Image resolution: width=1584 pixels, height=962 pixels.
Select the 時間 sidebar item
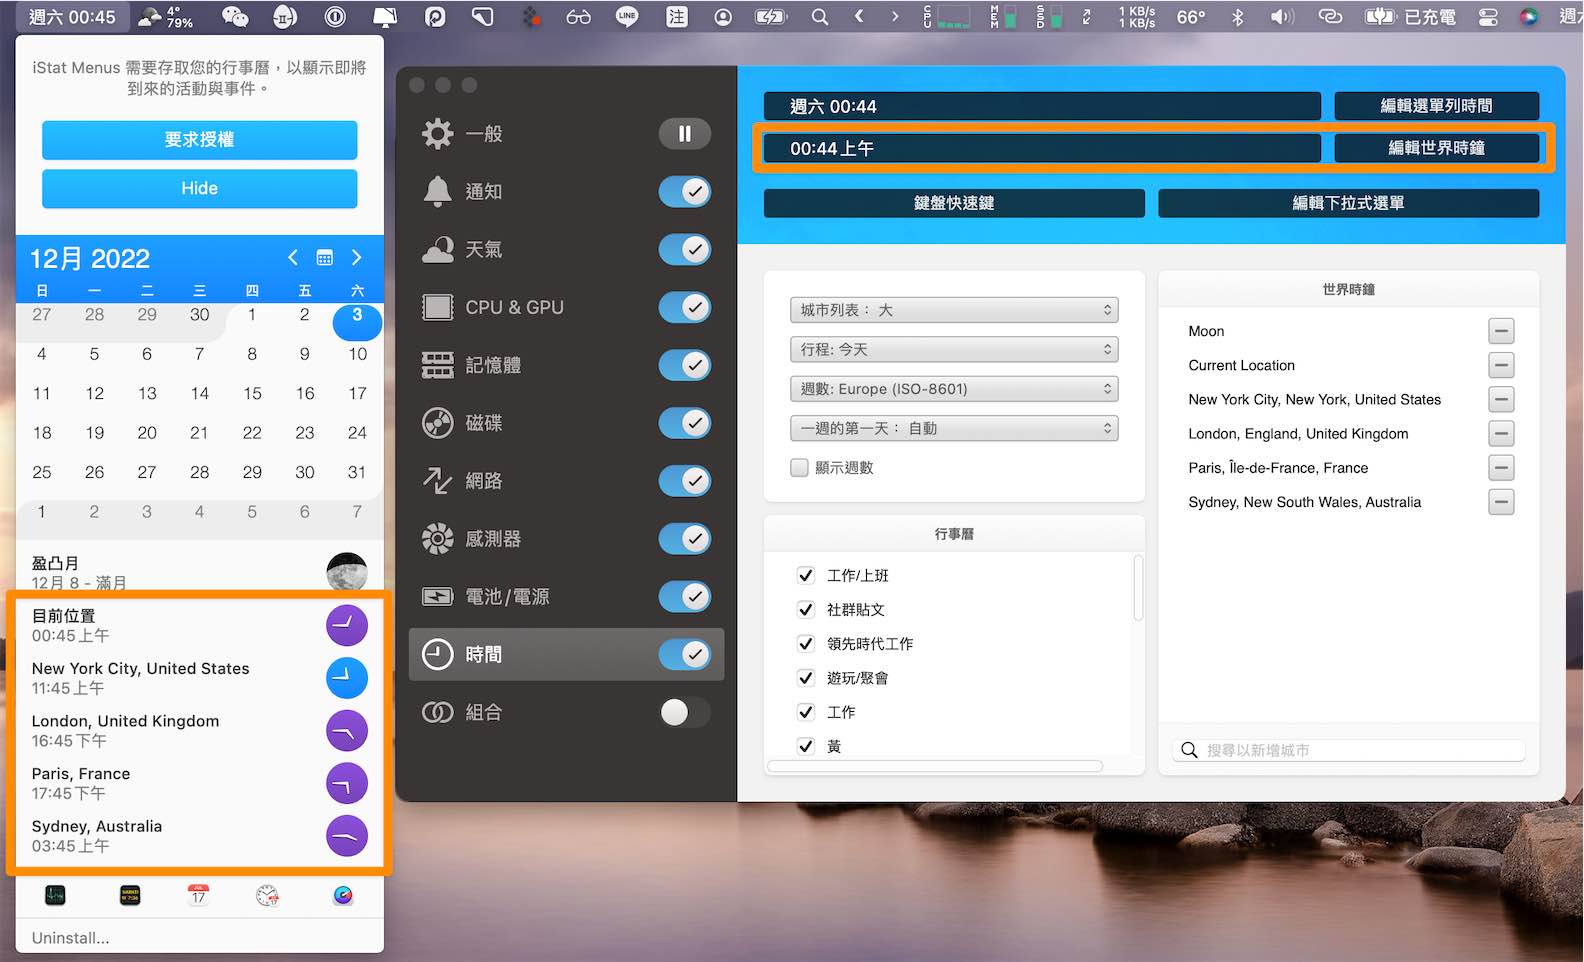click(x=566, y=655)
